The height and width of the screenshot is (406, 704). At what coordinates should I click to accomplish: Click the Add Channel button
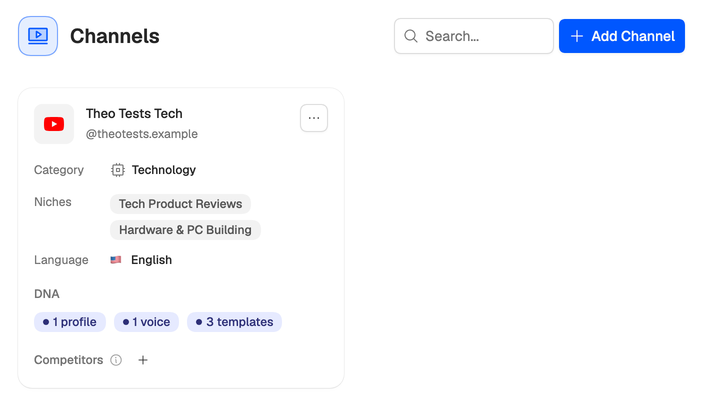(622, 36)
